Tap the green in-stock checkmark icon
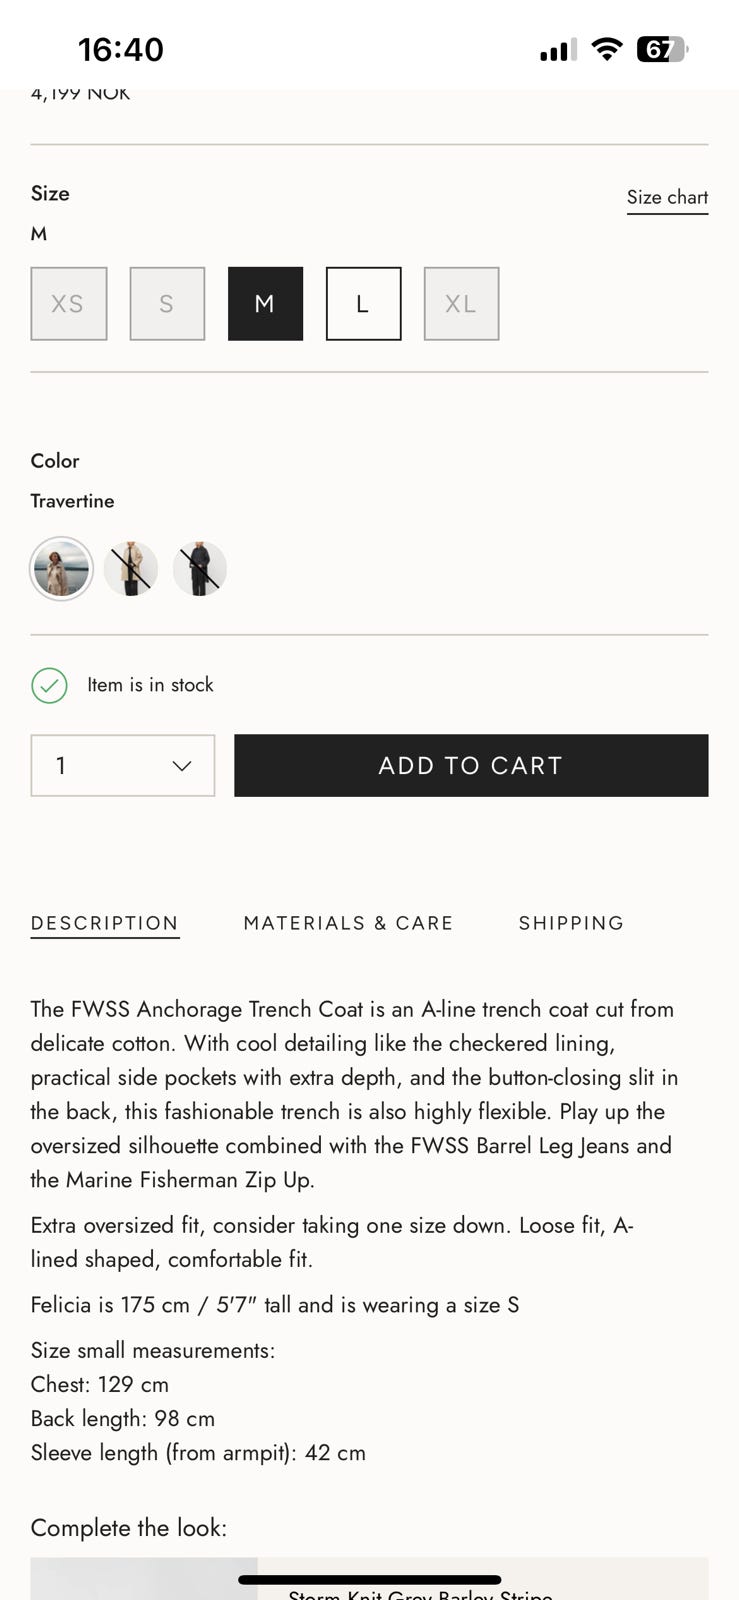 pos(49,685)
